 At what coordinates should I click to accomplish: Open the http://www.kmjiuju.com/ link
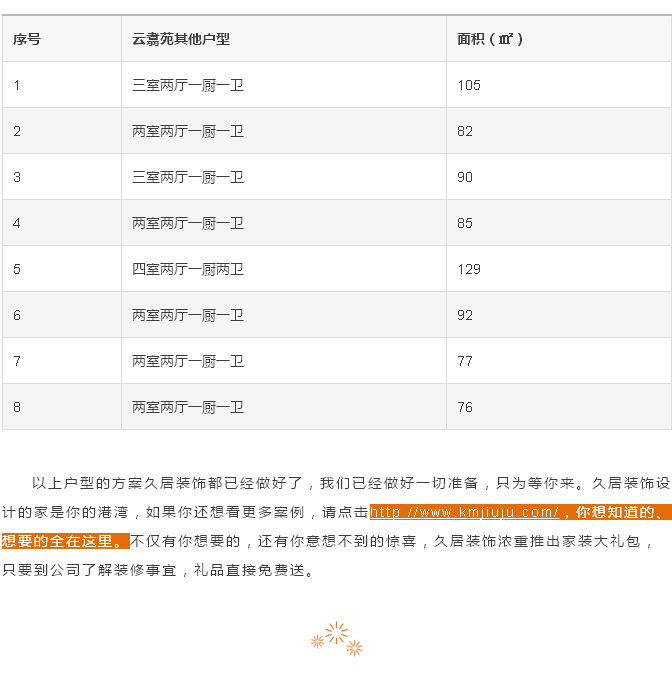click(x=464, y=512)
